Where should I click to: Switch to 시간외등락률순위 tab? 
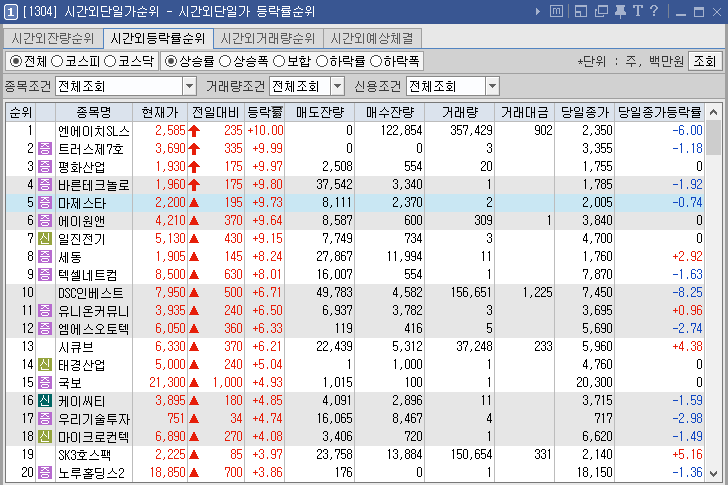pyautogui.click(x=158, y=38)
